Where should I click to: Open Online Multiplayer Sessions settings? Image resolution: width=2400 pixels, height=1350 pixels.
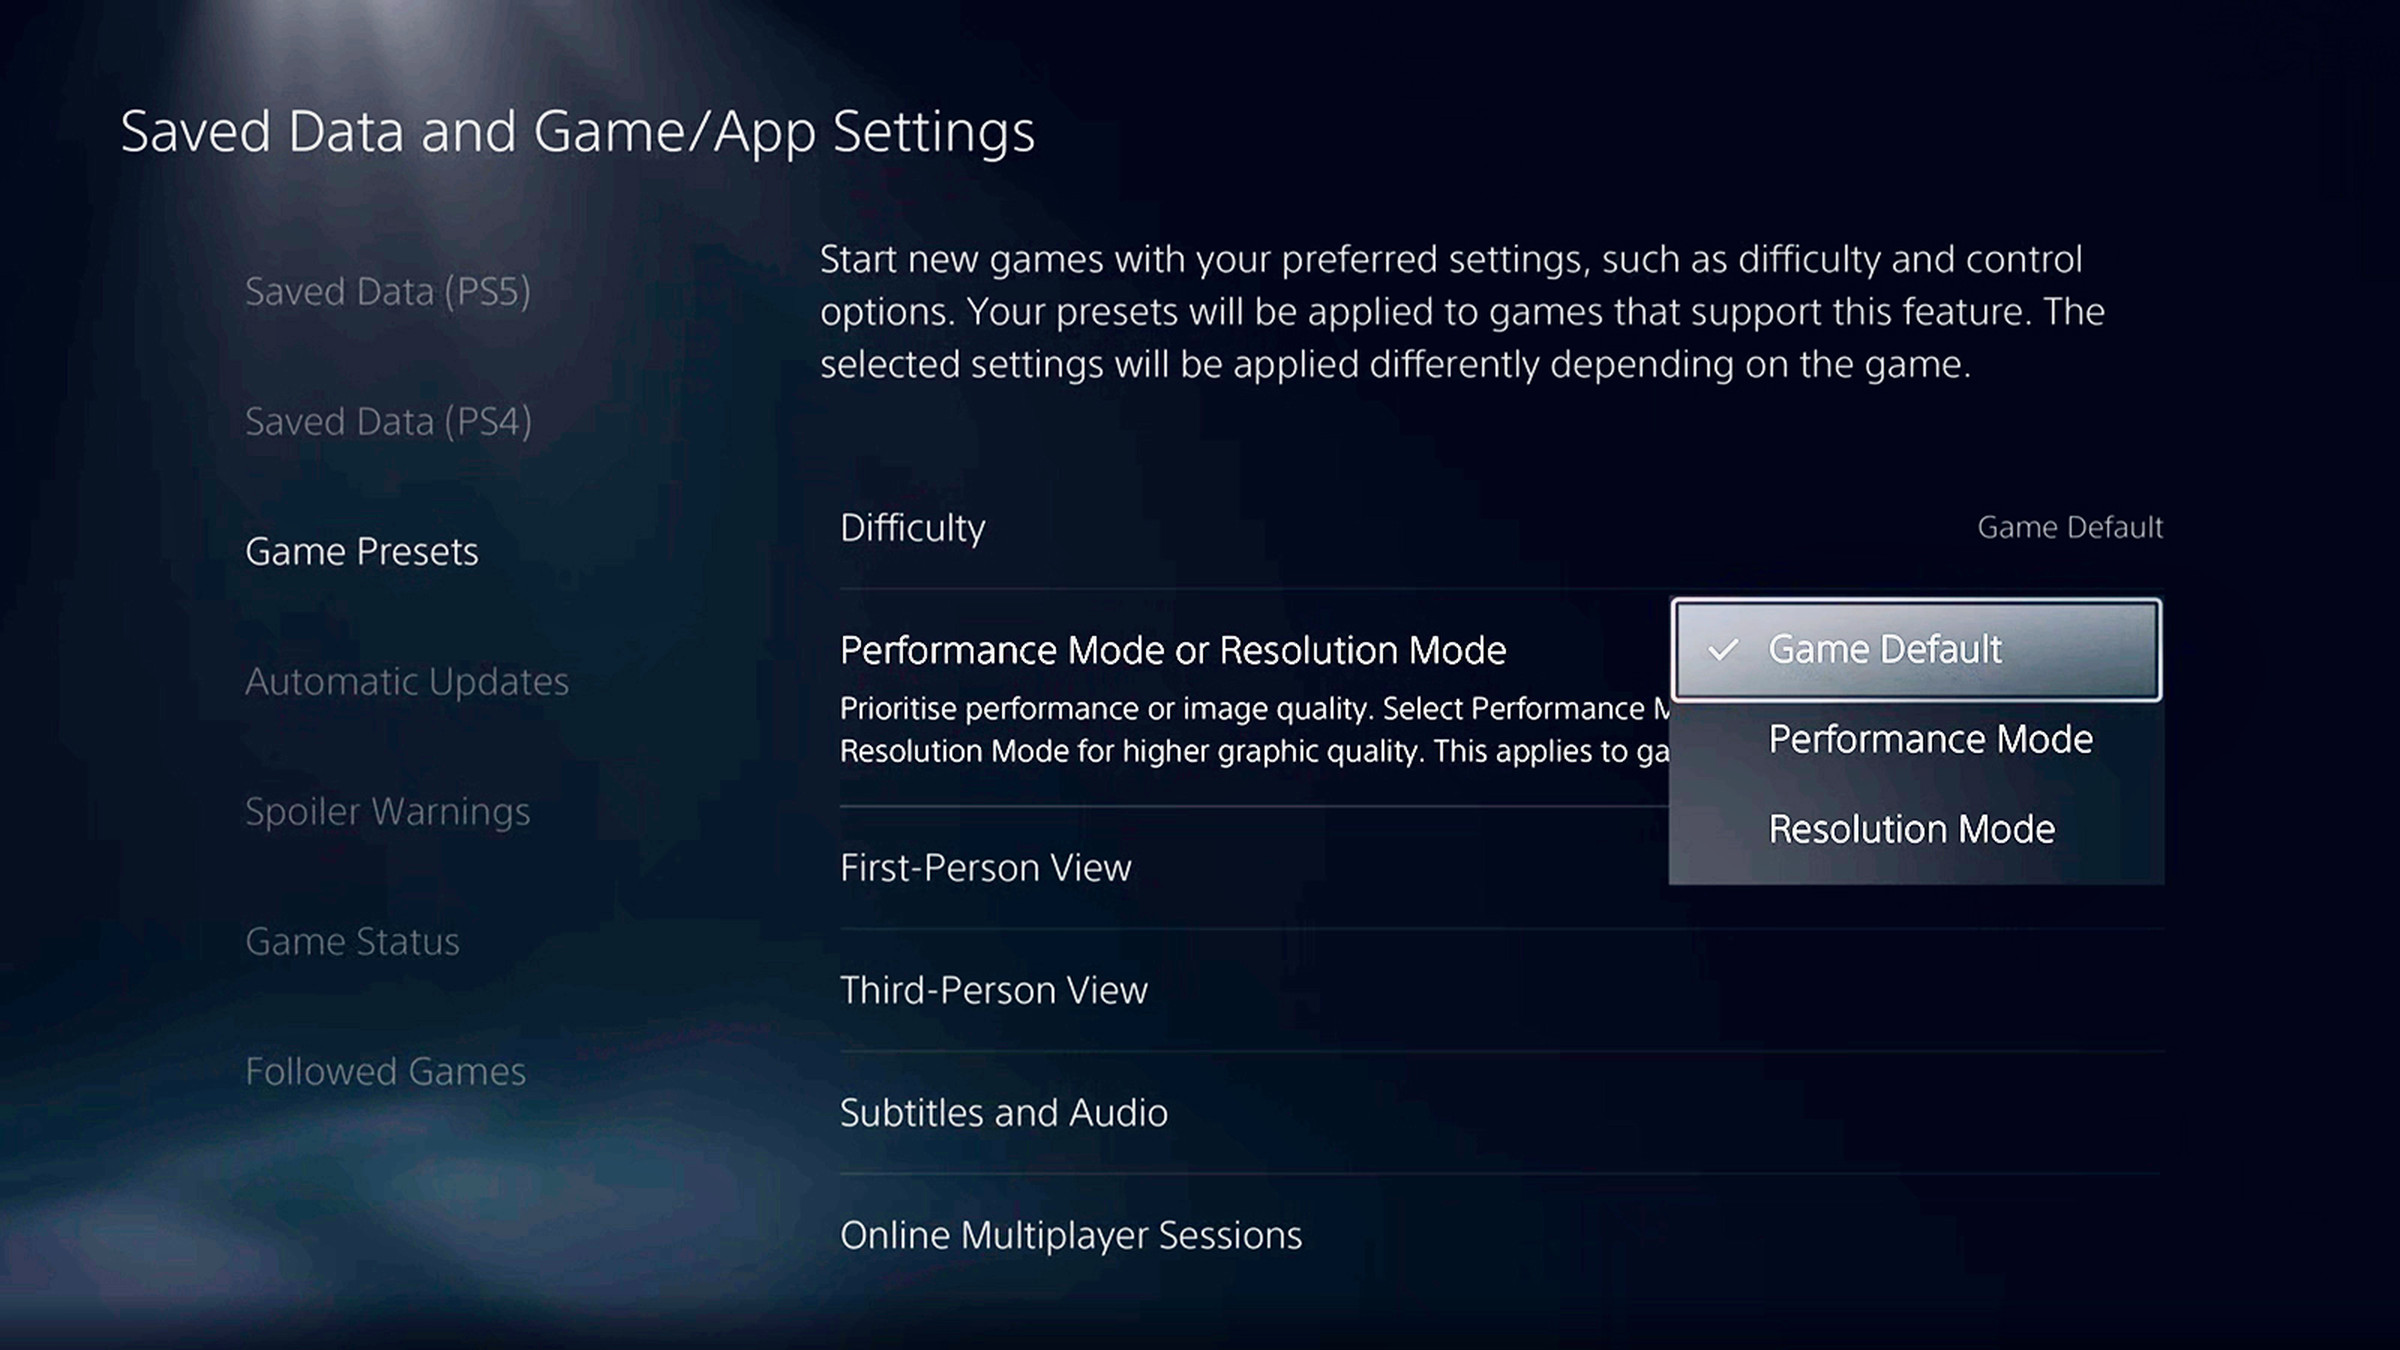point(1071,1233)
